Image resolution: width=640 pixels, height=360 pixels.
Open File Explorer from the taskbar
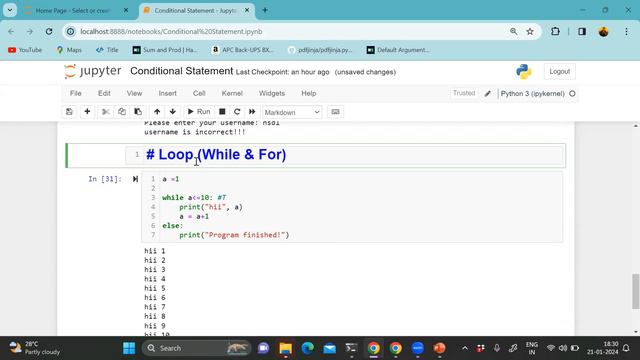click(x=286, y=348)
